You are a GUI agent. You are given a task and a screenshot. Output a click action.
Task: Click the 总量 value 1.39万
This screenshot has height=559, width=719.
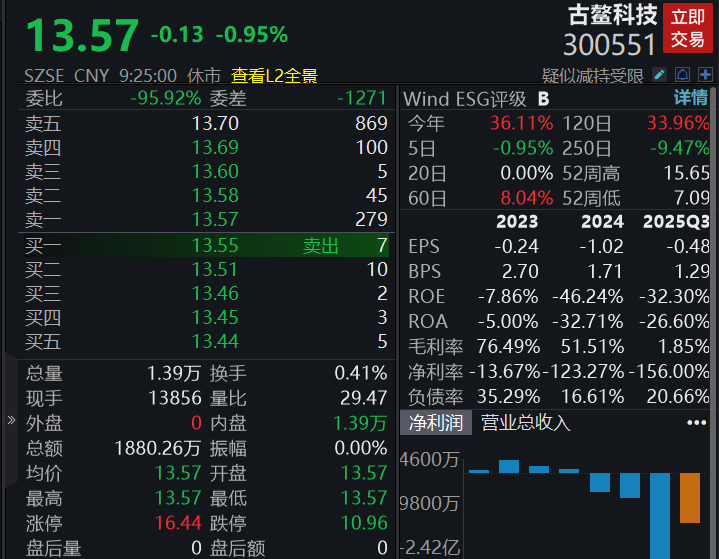coord(174,373)
